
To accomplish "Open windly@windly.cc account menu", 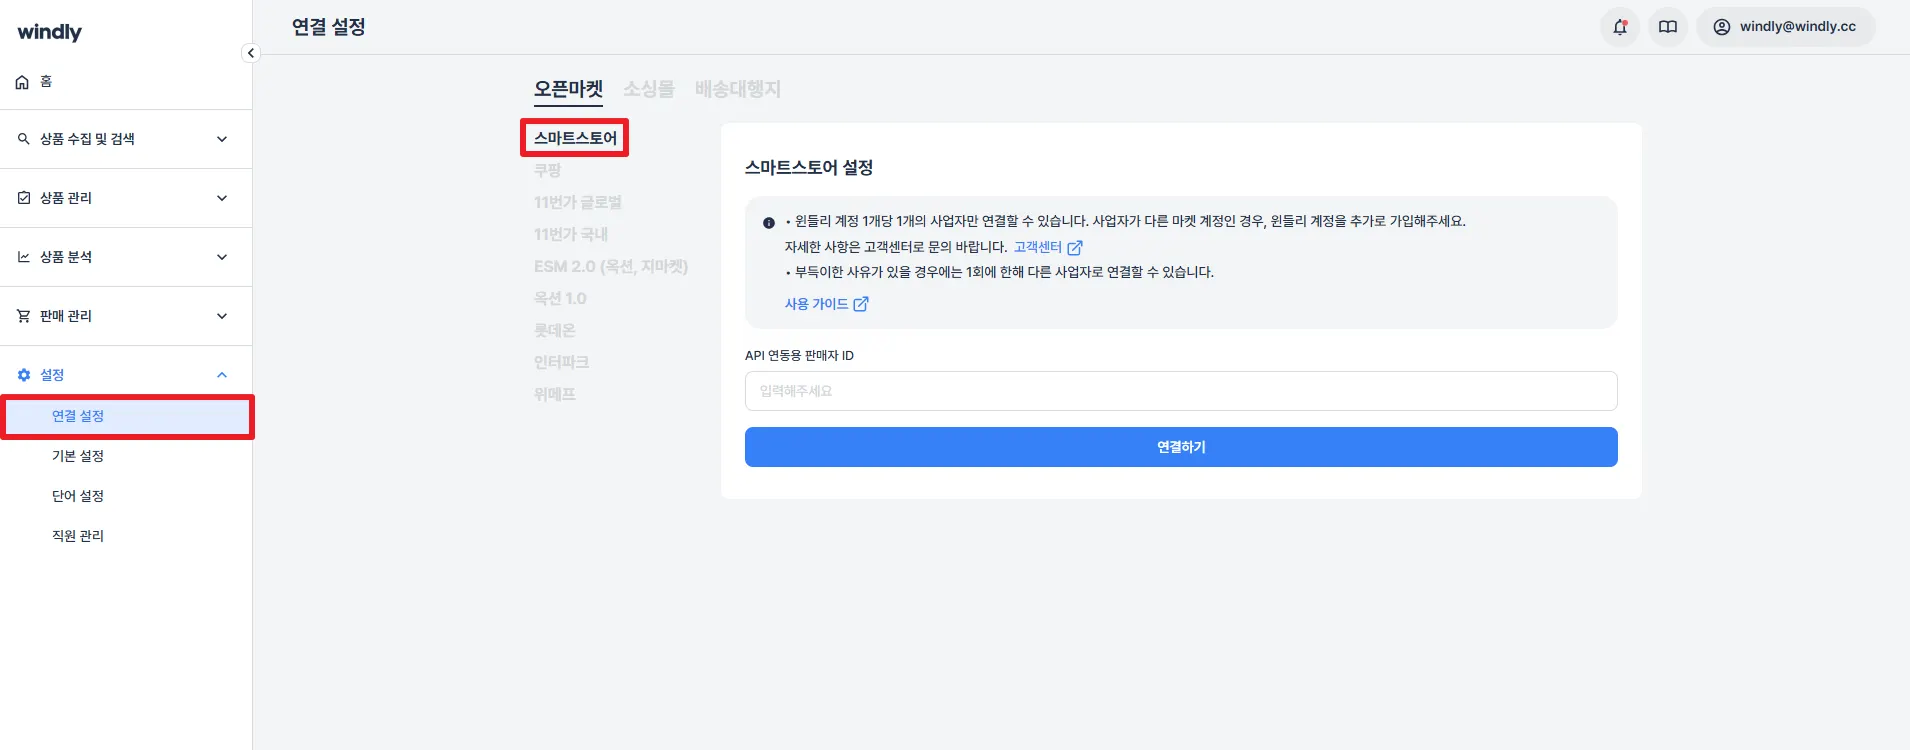I will tap(1785, 27).
